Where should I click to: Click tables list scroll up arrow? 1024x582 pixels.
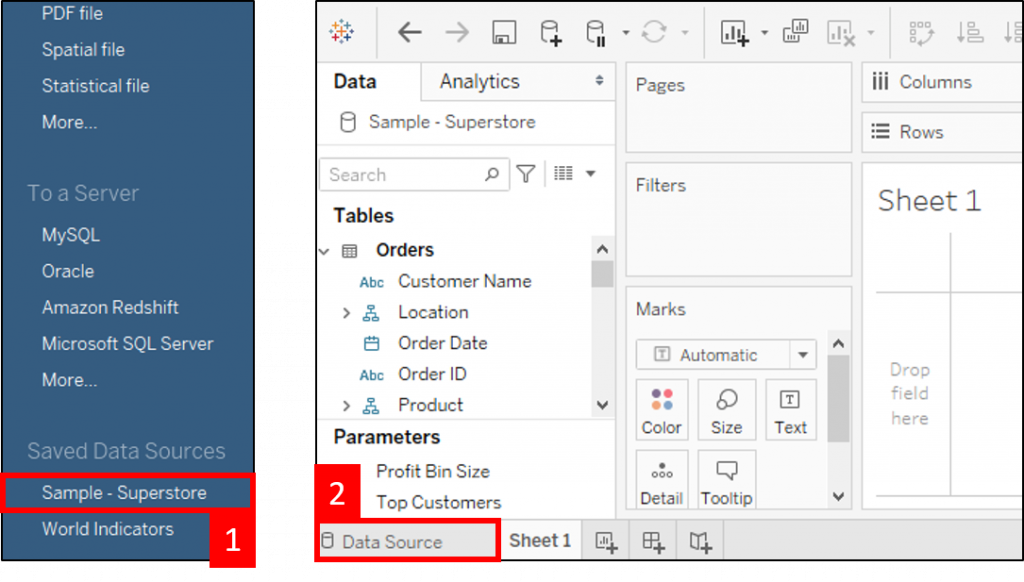pos(602,249)
